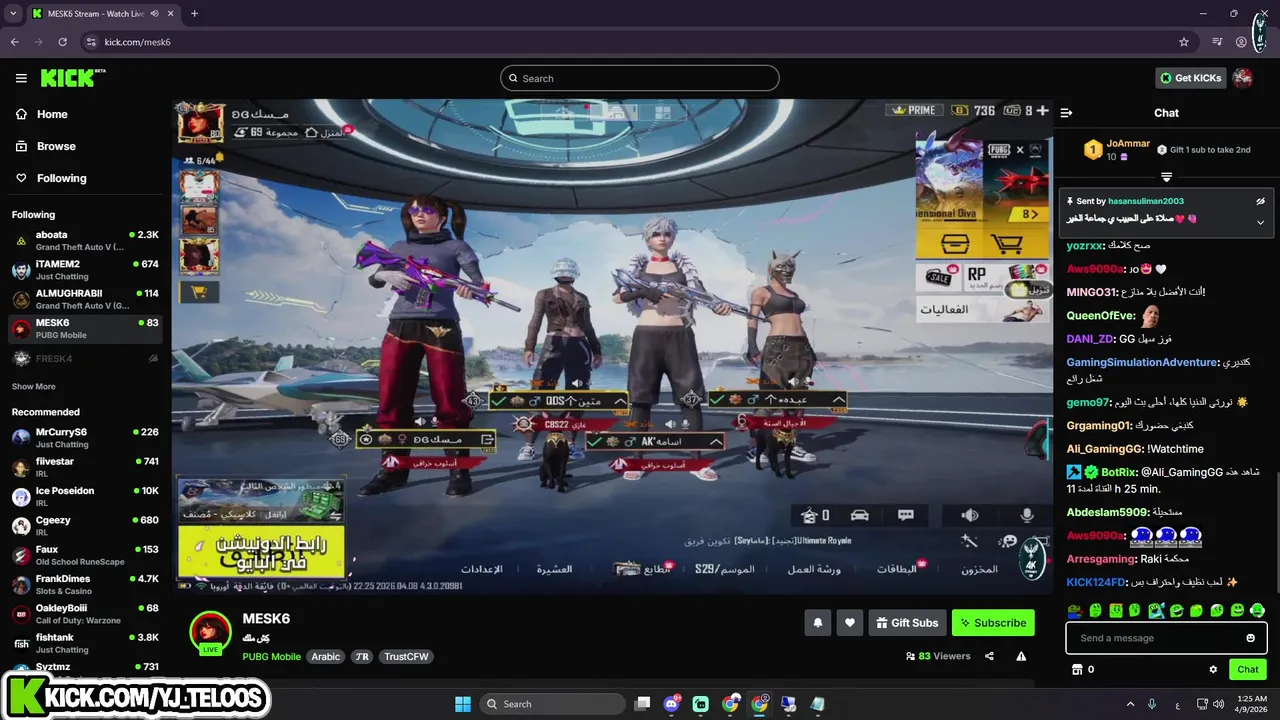Report stream warning triangle icon
Viewport: 1280px width, 720px height.
tap(1021, 656)
